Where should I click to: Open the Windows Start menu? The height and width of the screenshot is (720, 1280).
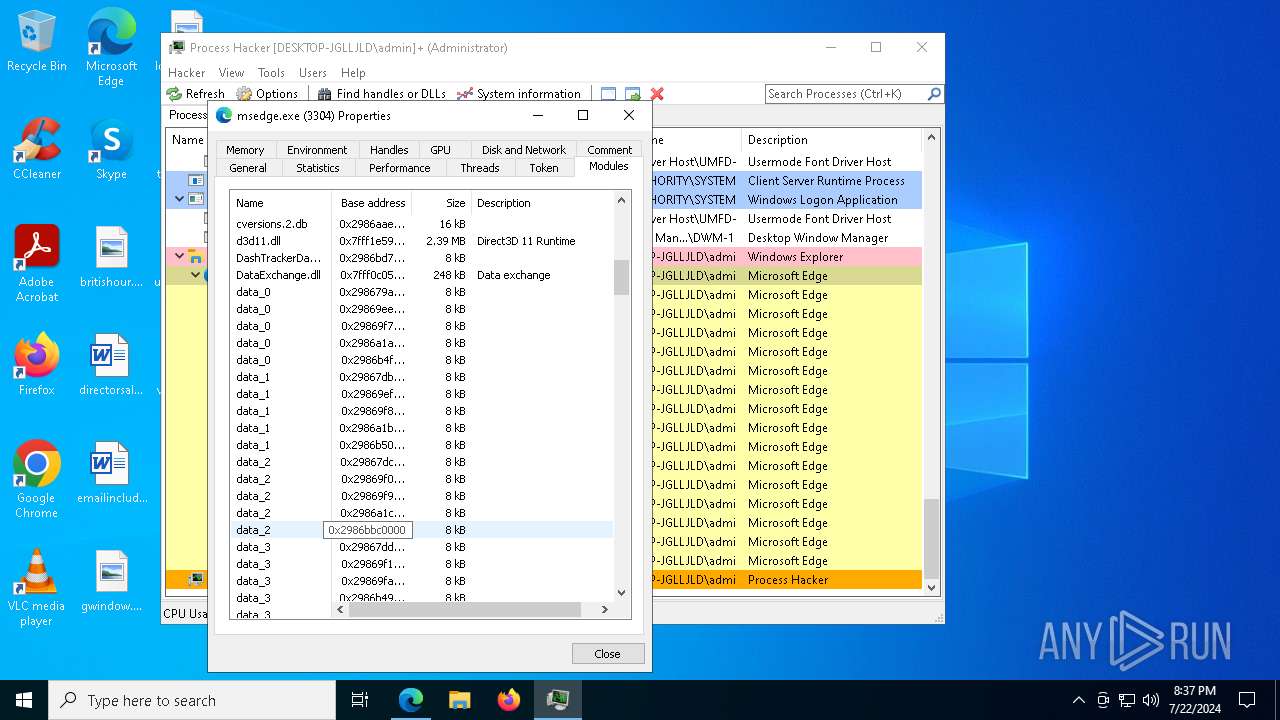click(24, 700)
